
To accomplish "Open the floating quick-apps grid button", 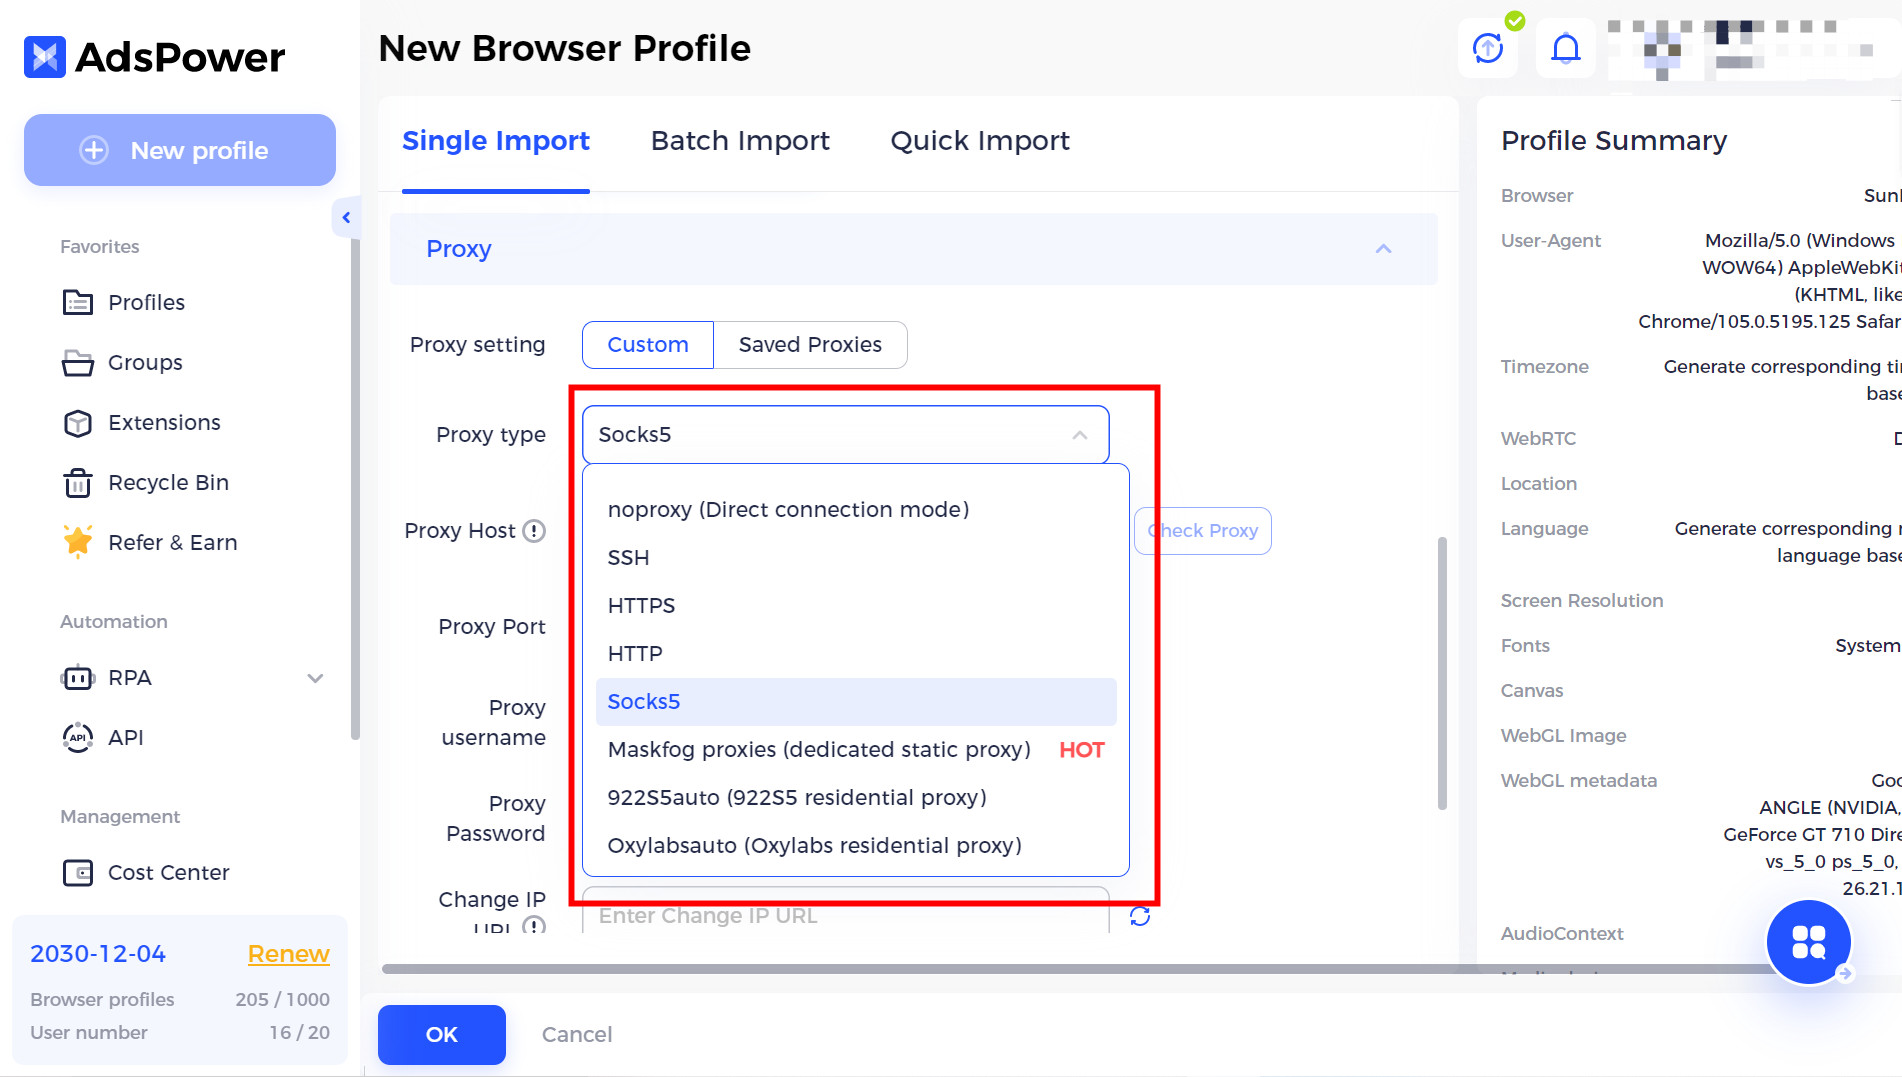I will point(1809,941).
